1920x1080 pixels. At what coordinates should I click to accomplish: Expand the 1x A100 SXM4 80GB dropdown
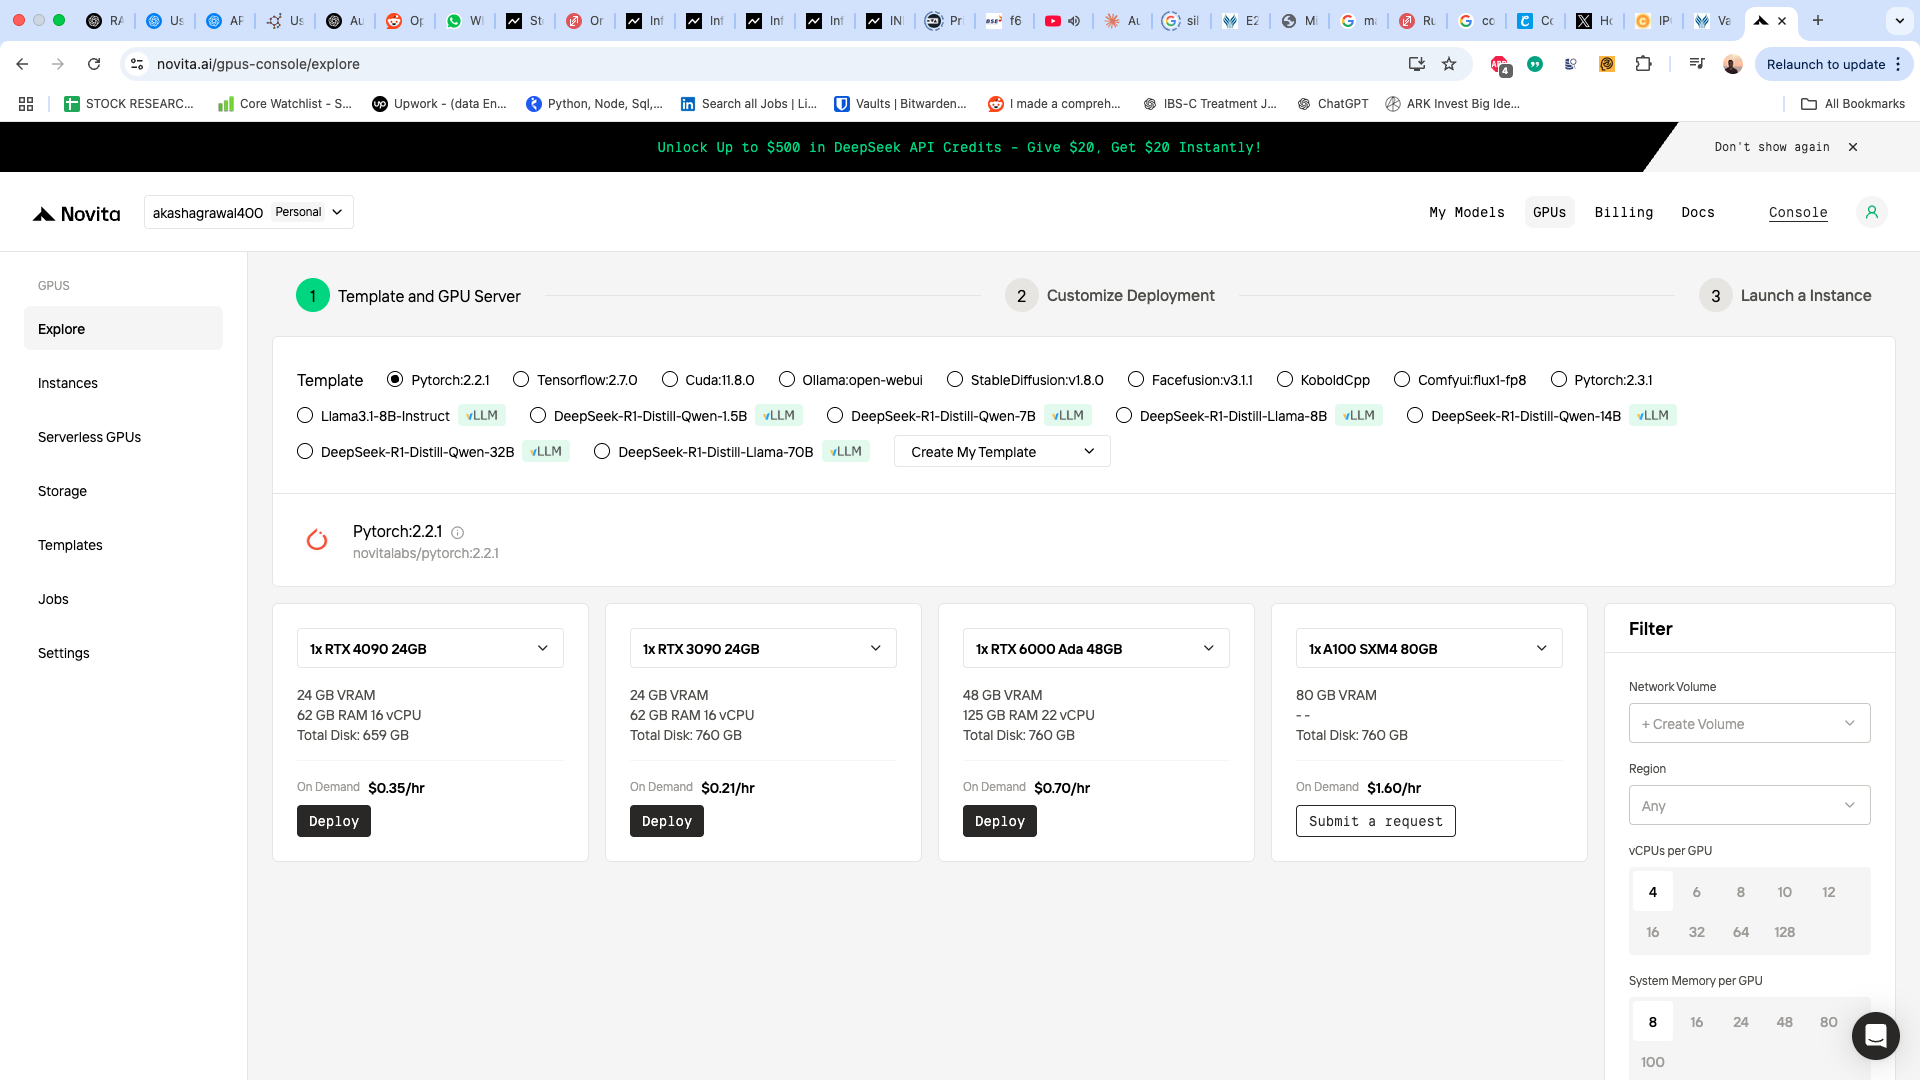1429,648
